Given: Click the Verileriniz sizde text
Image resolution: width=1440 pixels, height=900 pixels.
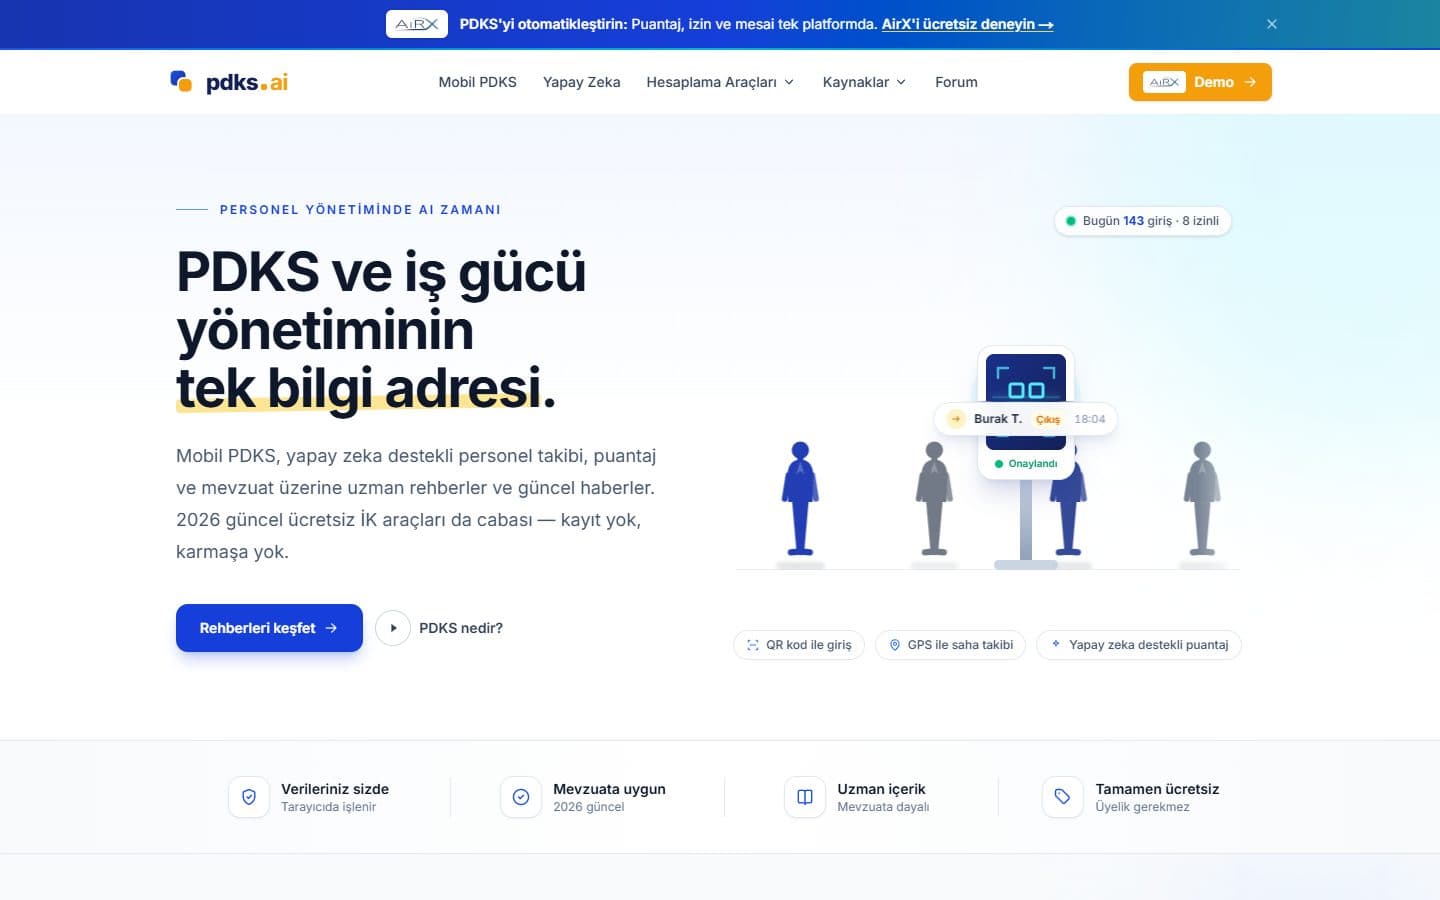Looking at the screenshot, I should (335, 789).
